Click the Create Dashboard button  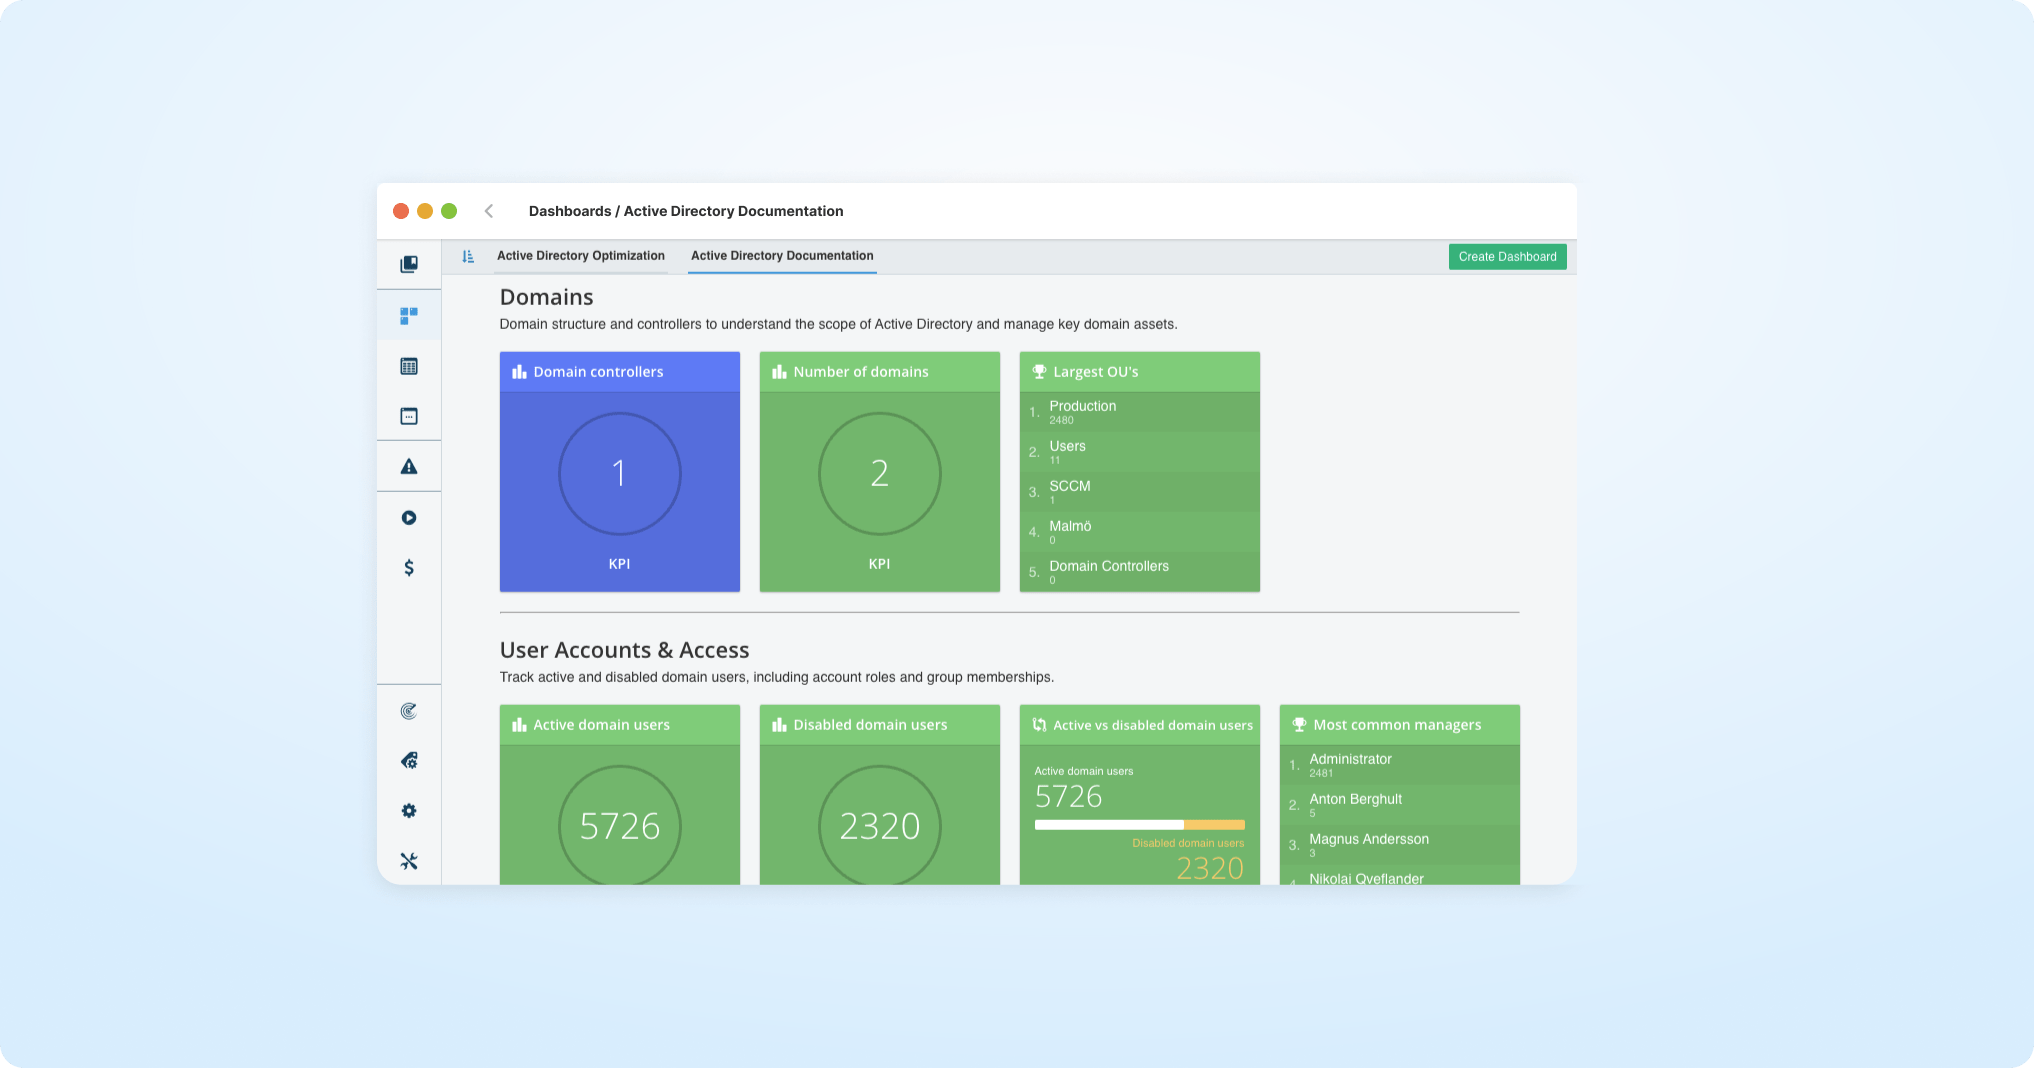tap(1507, 257)
